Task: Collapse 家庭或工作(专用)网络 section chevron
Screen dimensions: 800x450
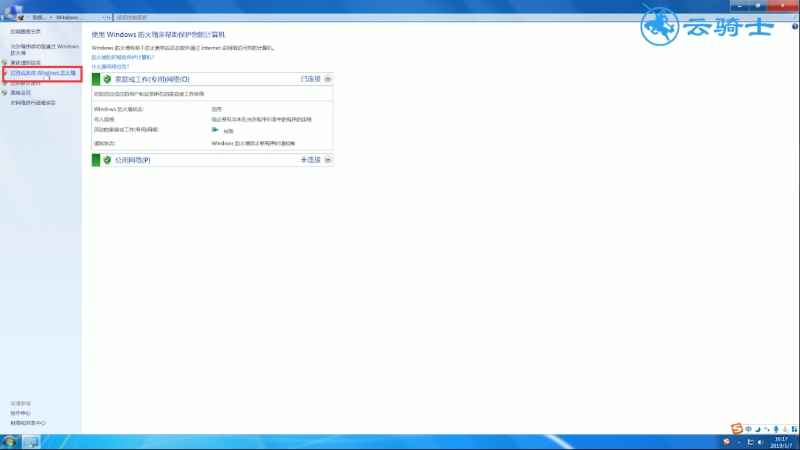Action: [328, 79]
